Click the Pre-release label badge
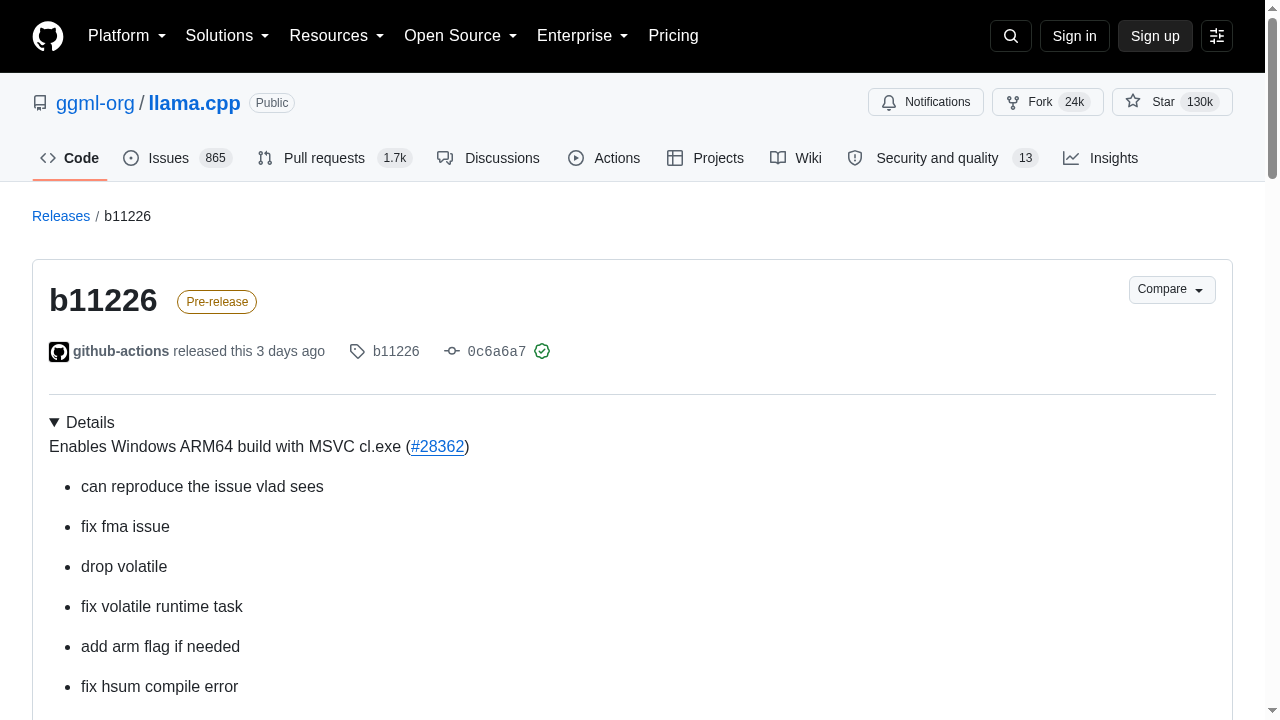Viewport: 1280px width, 720px height. coord(217,302)
